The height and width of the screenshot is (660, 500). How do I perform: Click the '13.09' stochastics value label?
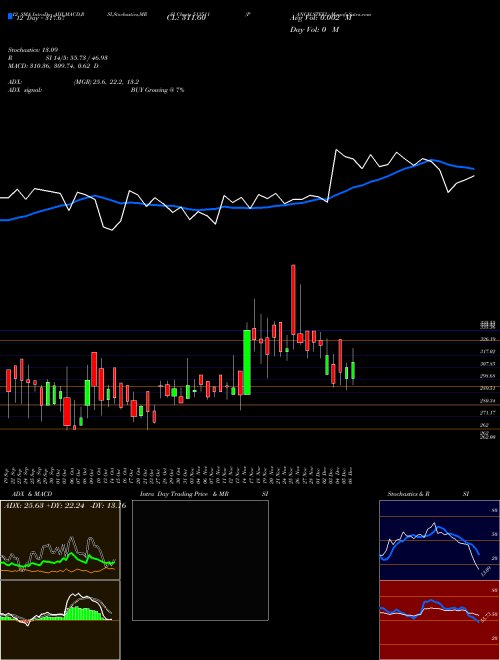[486, 572]
